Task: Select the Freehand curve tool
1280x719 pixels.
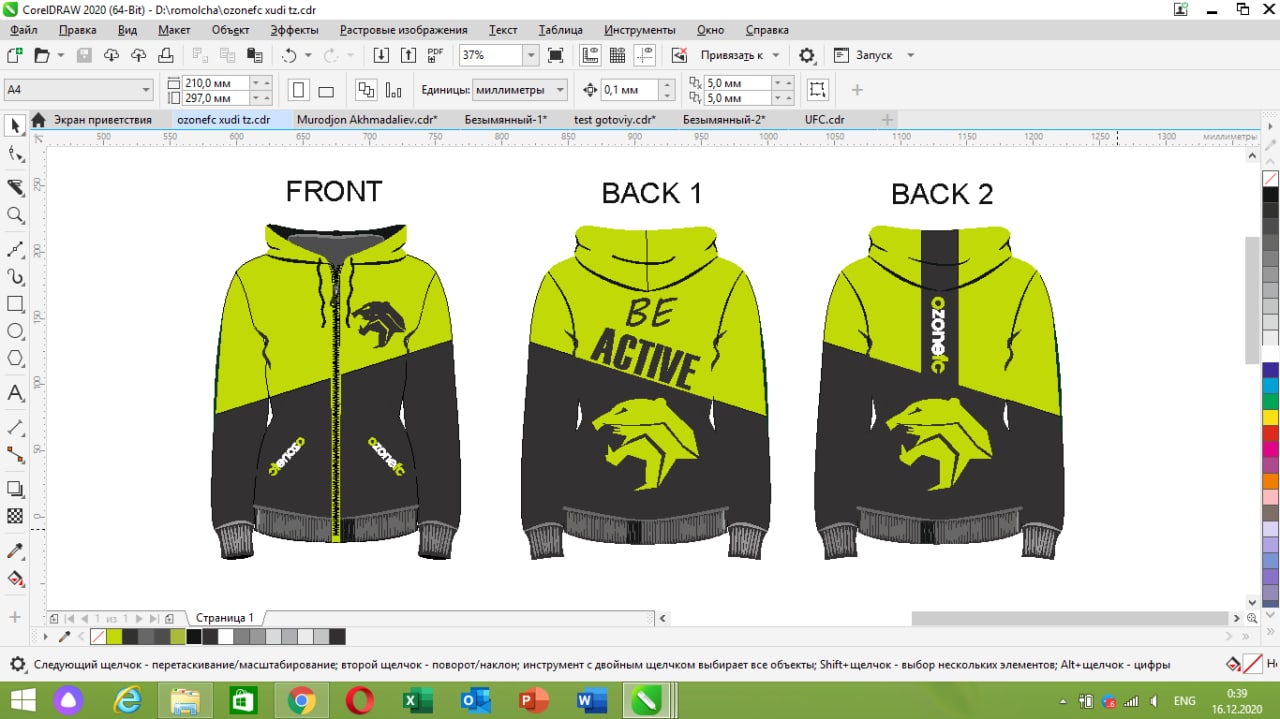Action: [15, 248]
